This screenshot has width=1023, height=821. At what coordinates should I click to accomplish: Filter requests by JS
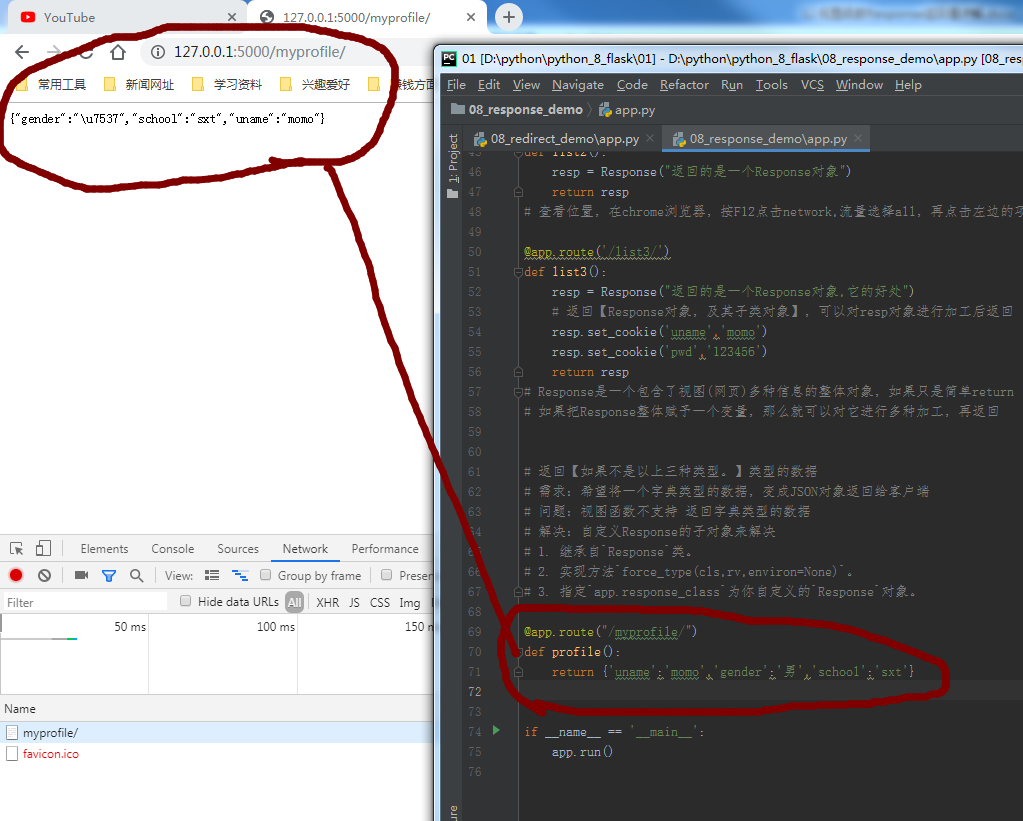click(354, 602)
